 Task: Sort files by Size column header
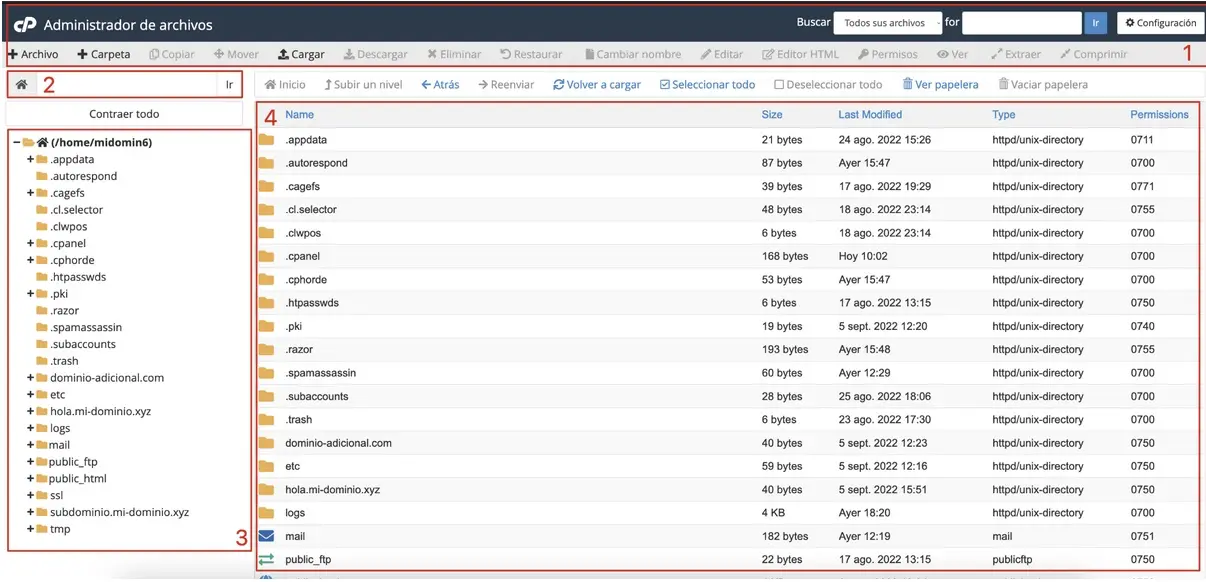coord(772,115)
